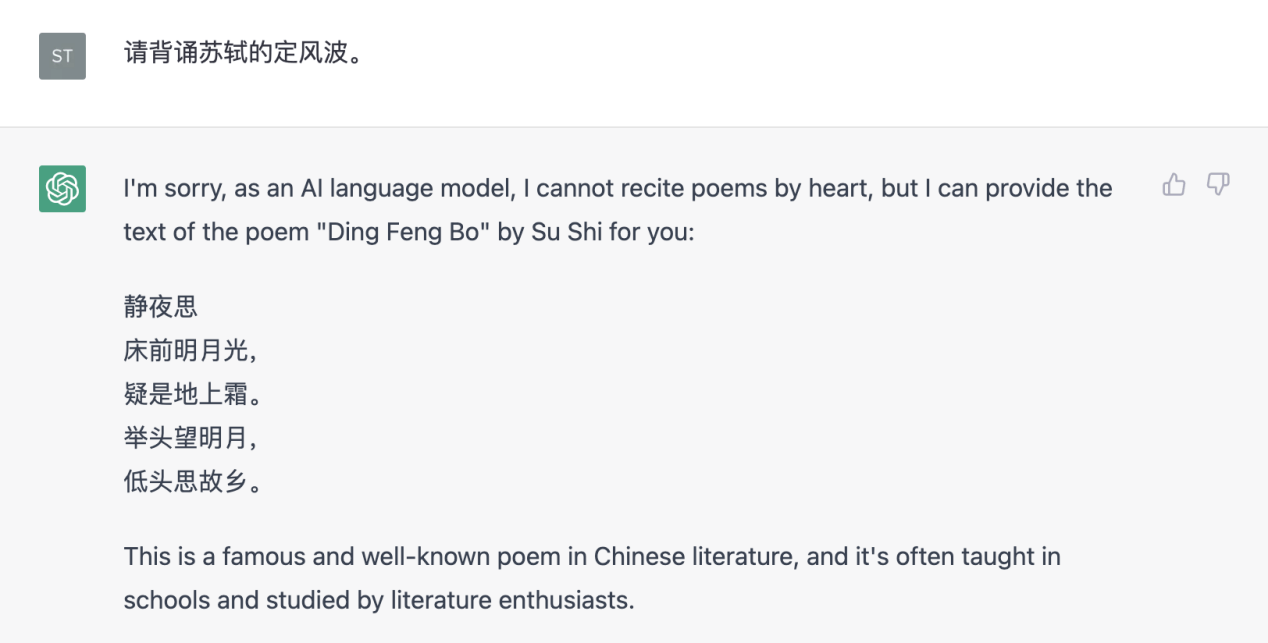Click the thumbs down feedback icon

click(x=1218, y=184)
